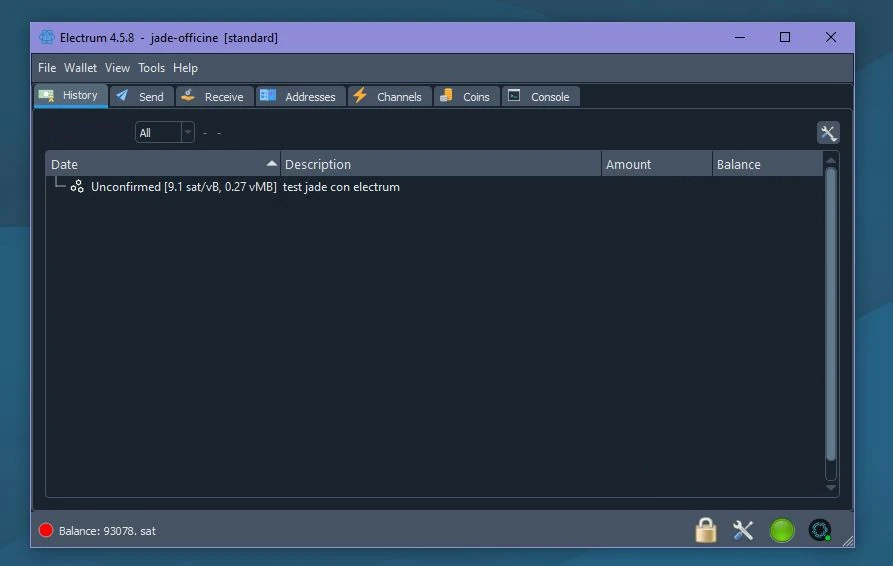The image size is (893, 566).
Task: Click the Electrum logo in title bar
Action: point(47,38)
